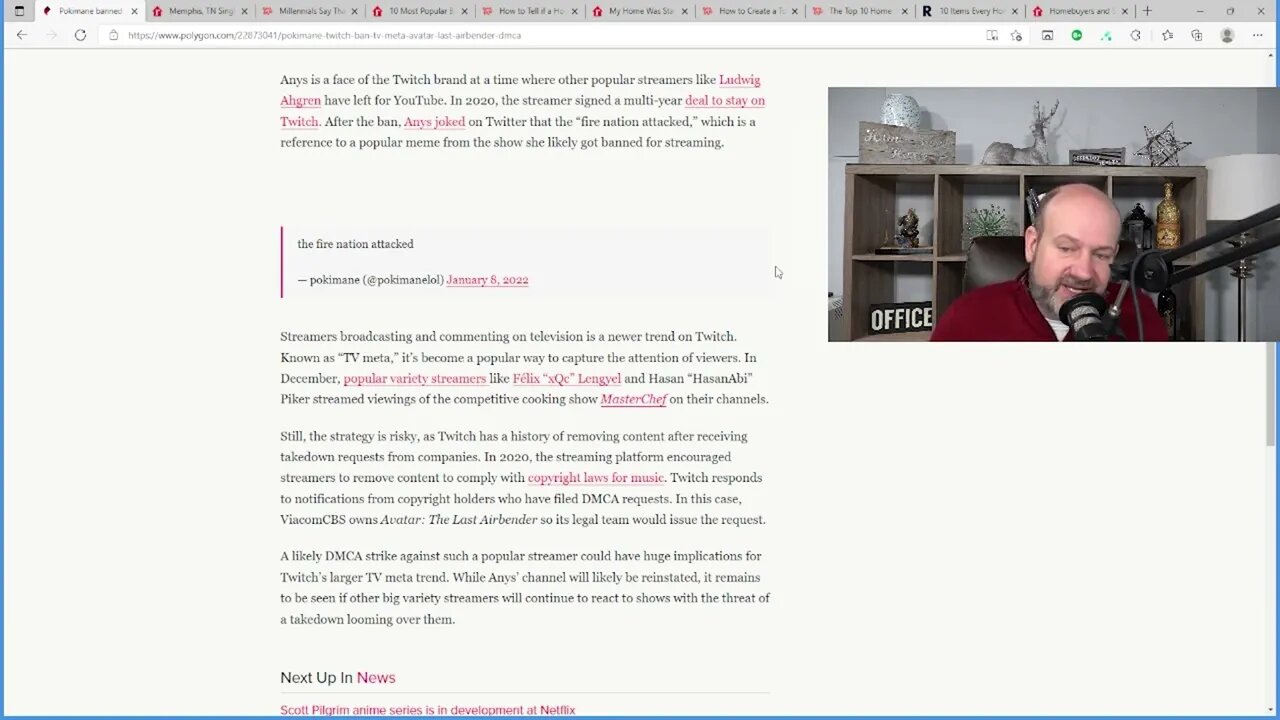The image size is (1280, 720).
Task: Click the green sparkle extension icon
Action: point(1106,35)
